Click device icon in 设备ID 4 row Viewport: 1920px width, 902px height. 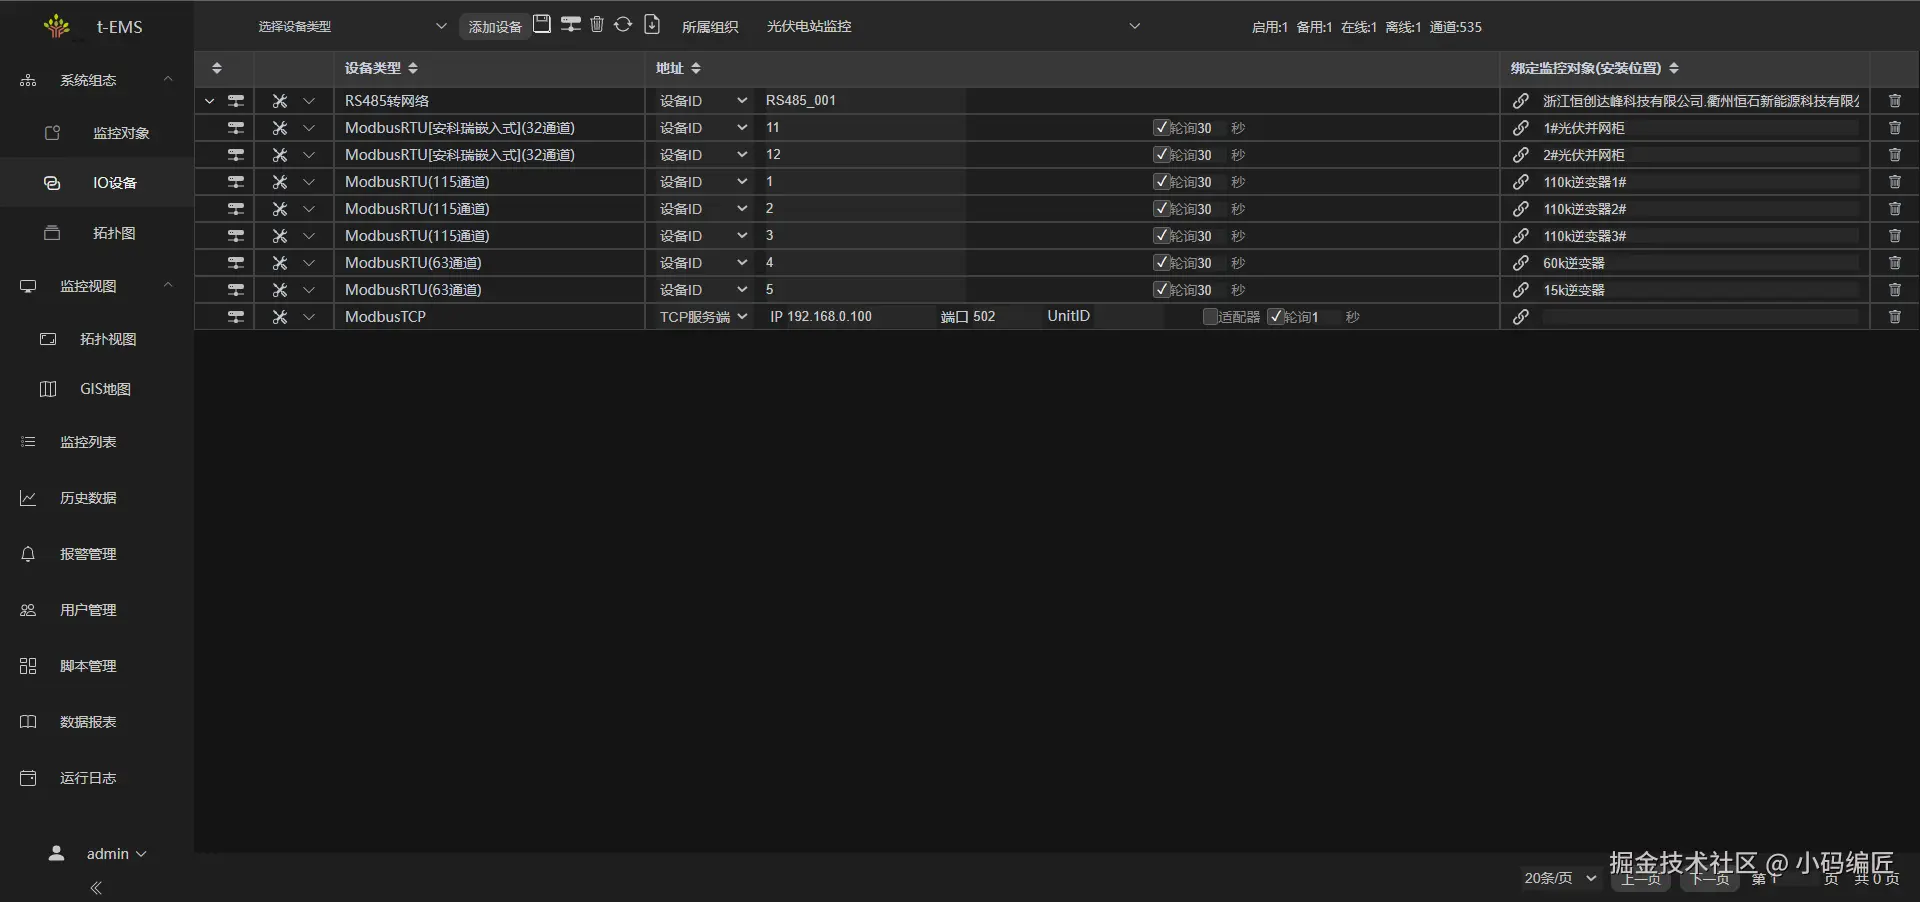[236, 263]
